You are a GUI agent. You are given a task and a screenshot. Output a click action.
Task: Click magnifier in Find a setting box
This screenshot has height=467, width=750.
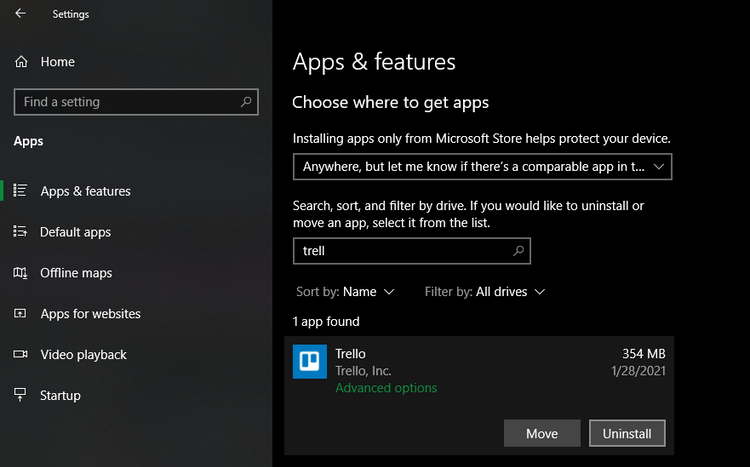click(x=246, y=102)
